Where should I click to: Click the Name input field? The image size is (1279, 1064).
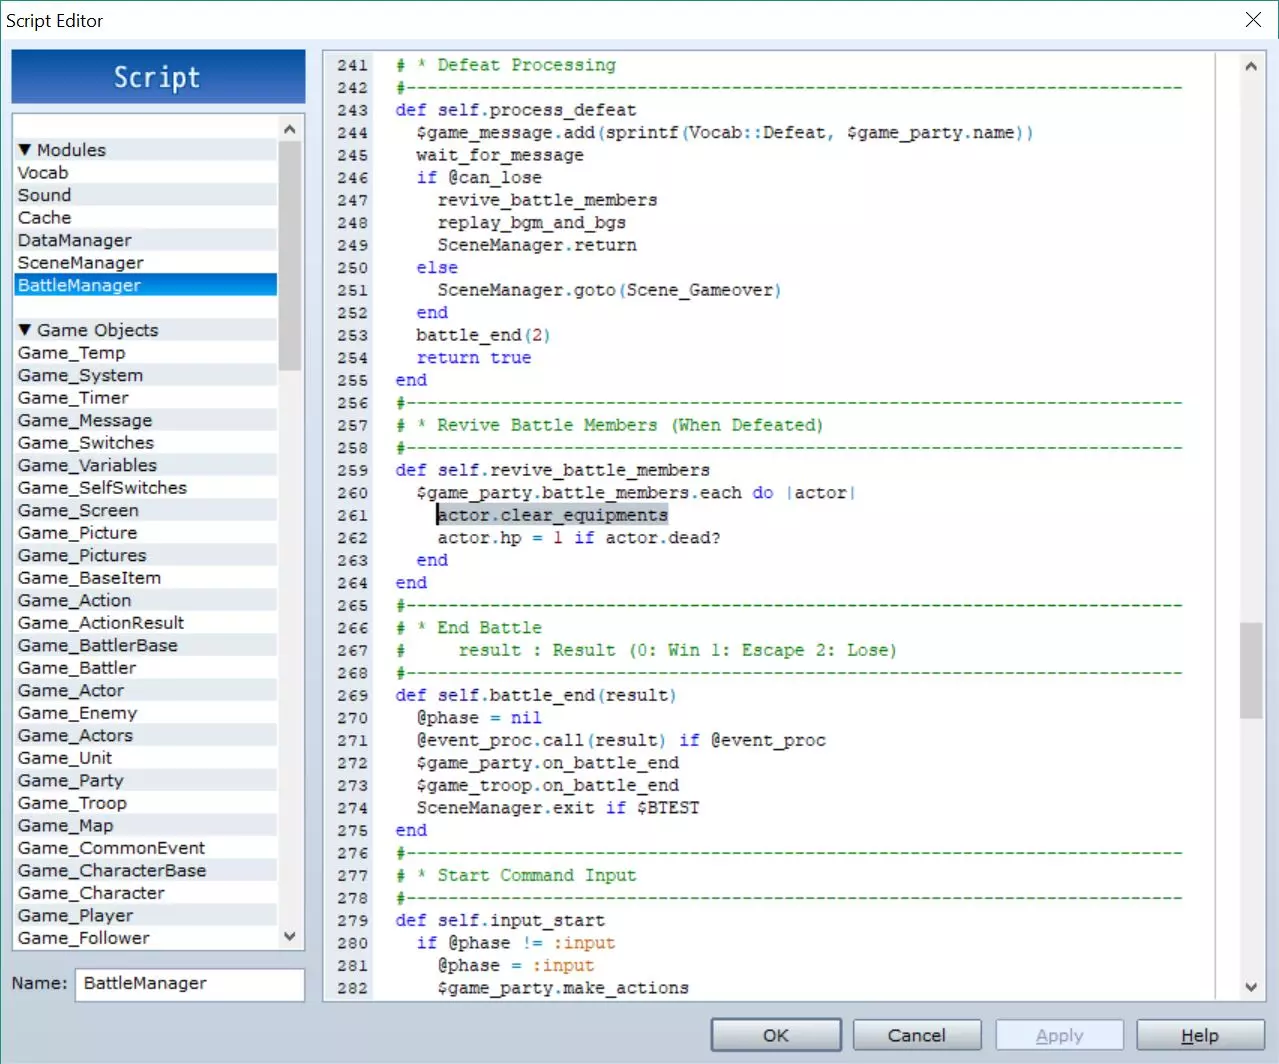pos(189,984)
